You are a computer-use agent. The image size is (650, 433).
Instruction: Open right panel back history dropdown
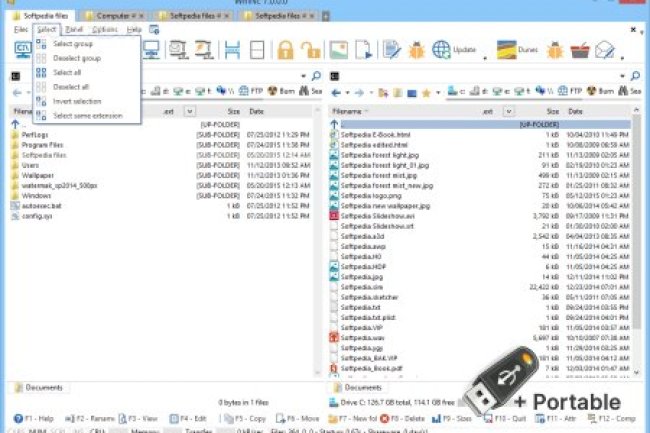click(x=347, y=93)
